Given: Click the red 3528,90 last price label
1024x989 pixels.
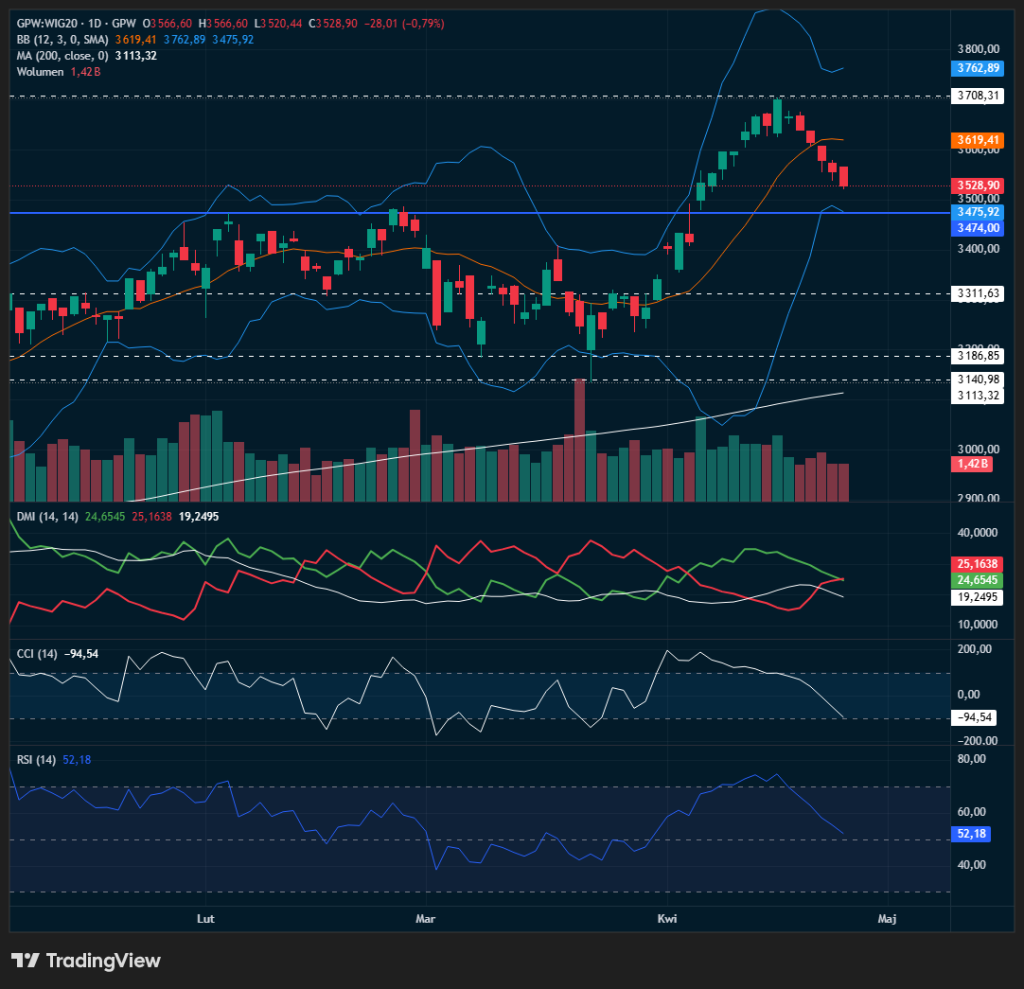Looking at the screenshot, I should point(978,185).
